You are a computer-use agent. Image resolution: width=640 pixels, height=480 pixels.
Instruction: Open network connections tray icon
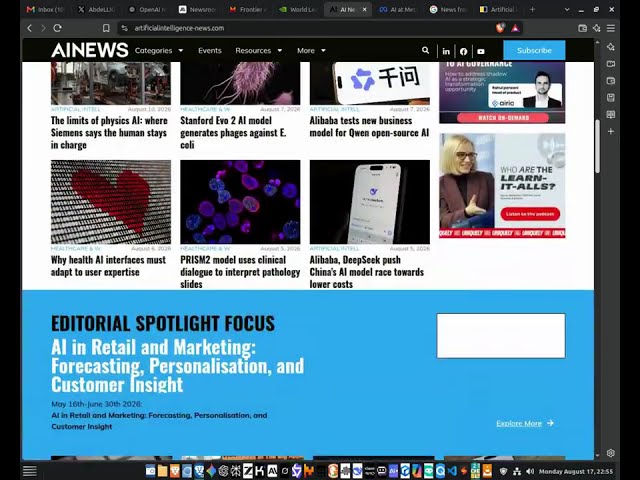point(517,471)
